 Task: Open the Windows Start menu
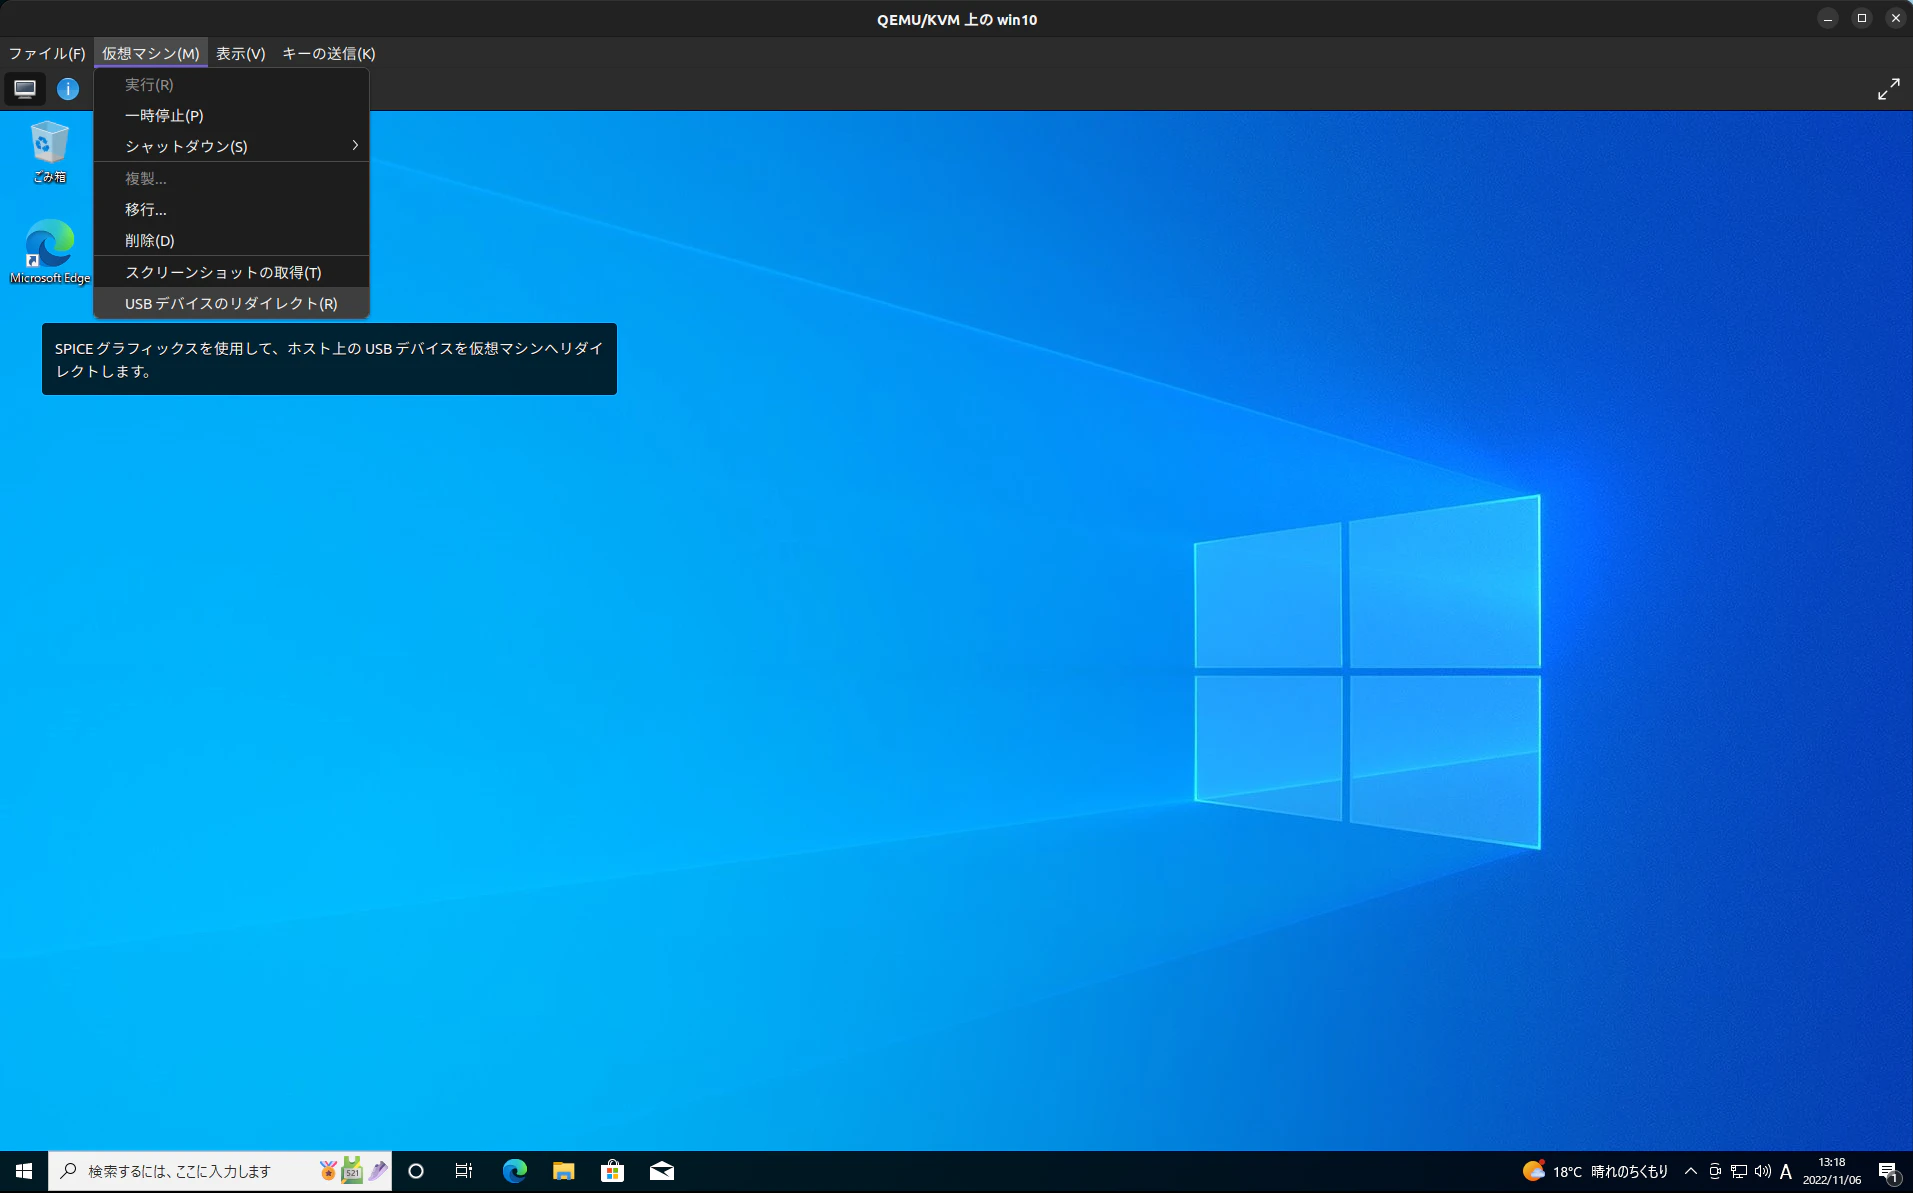[24, 1171]
